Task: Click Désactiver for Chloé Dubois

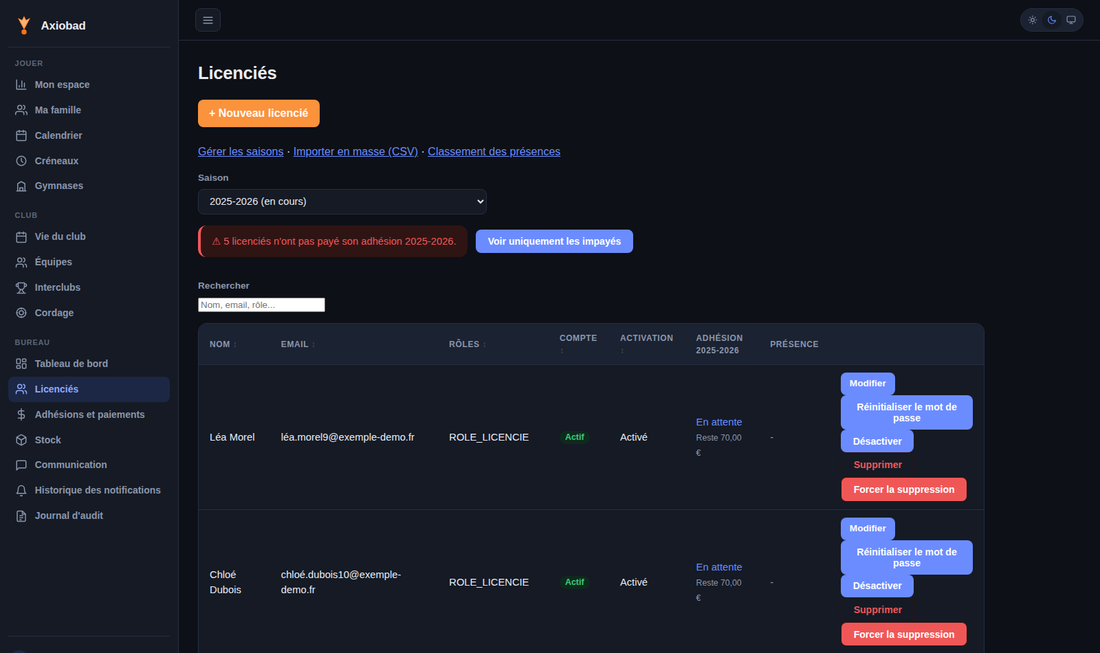Action: 877,586
